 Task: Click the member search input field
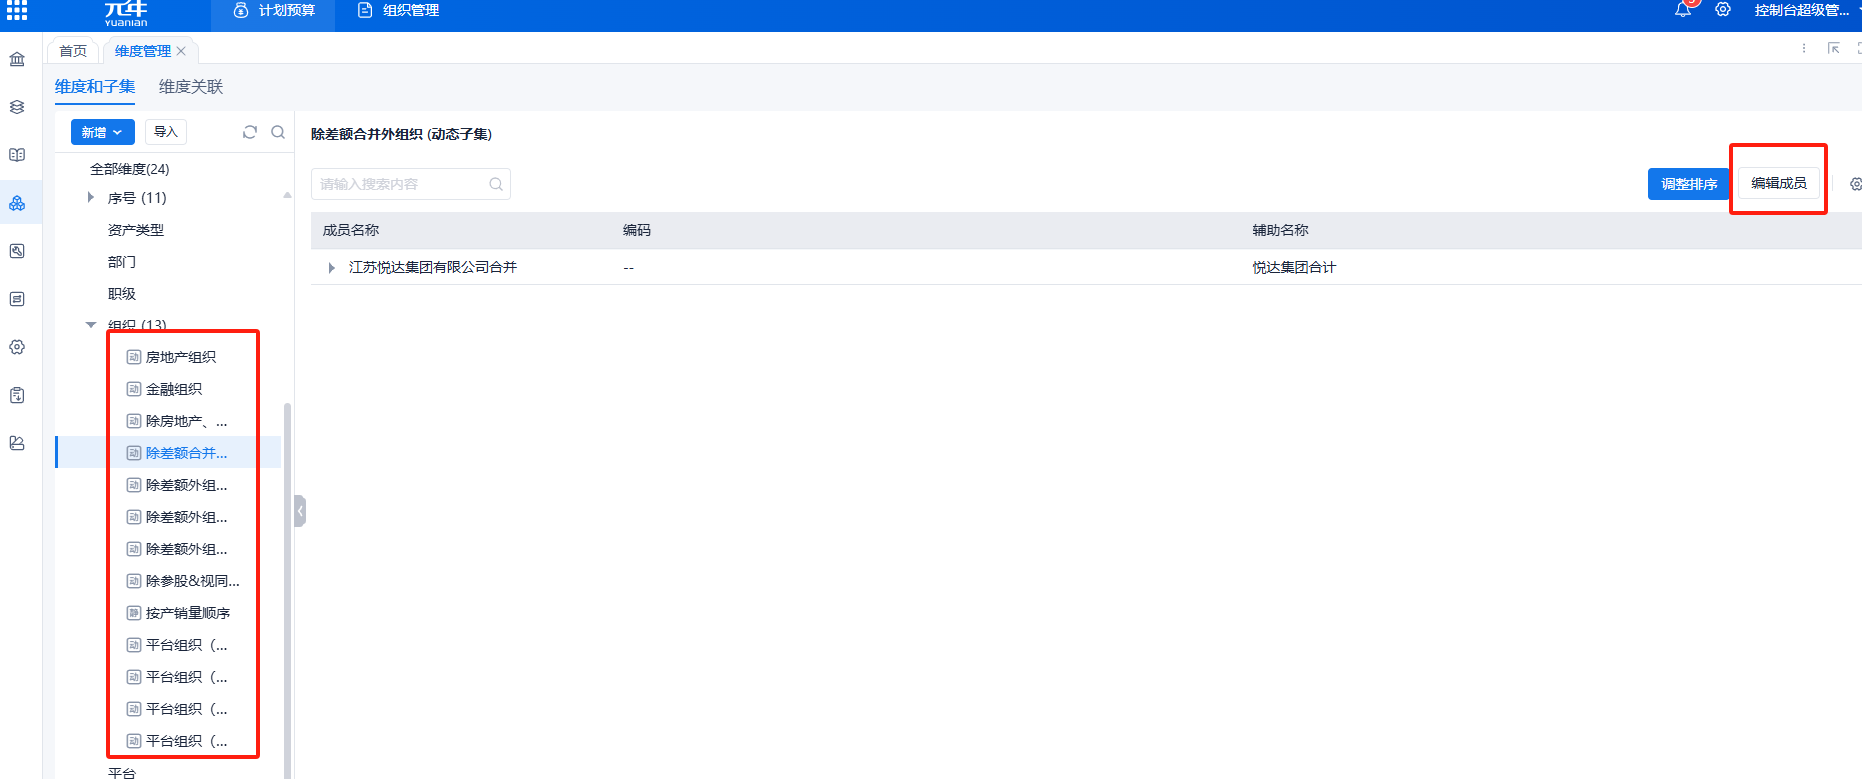click(400, 184)
